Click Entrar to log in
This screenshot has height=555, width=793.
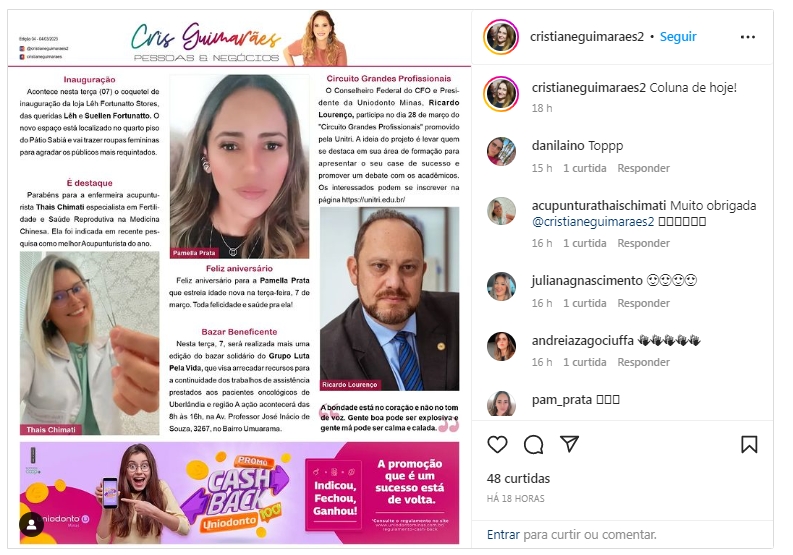click(503, 534)
